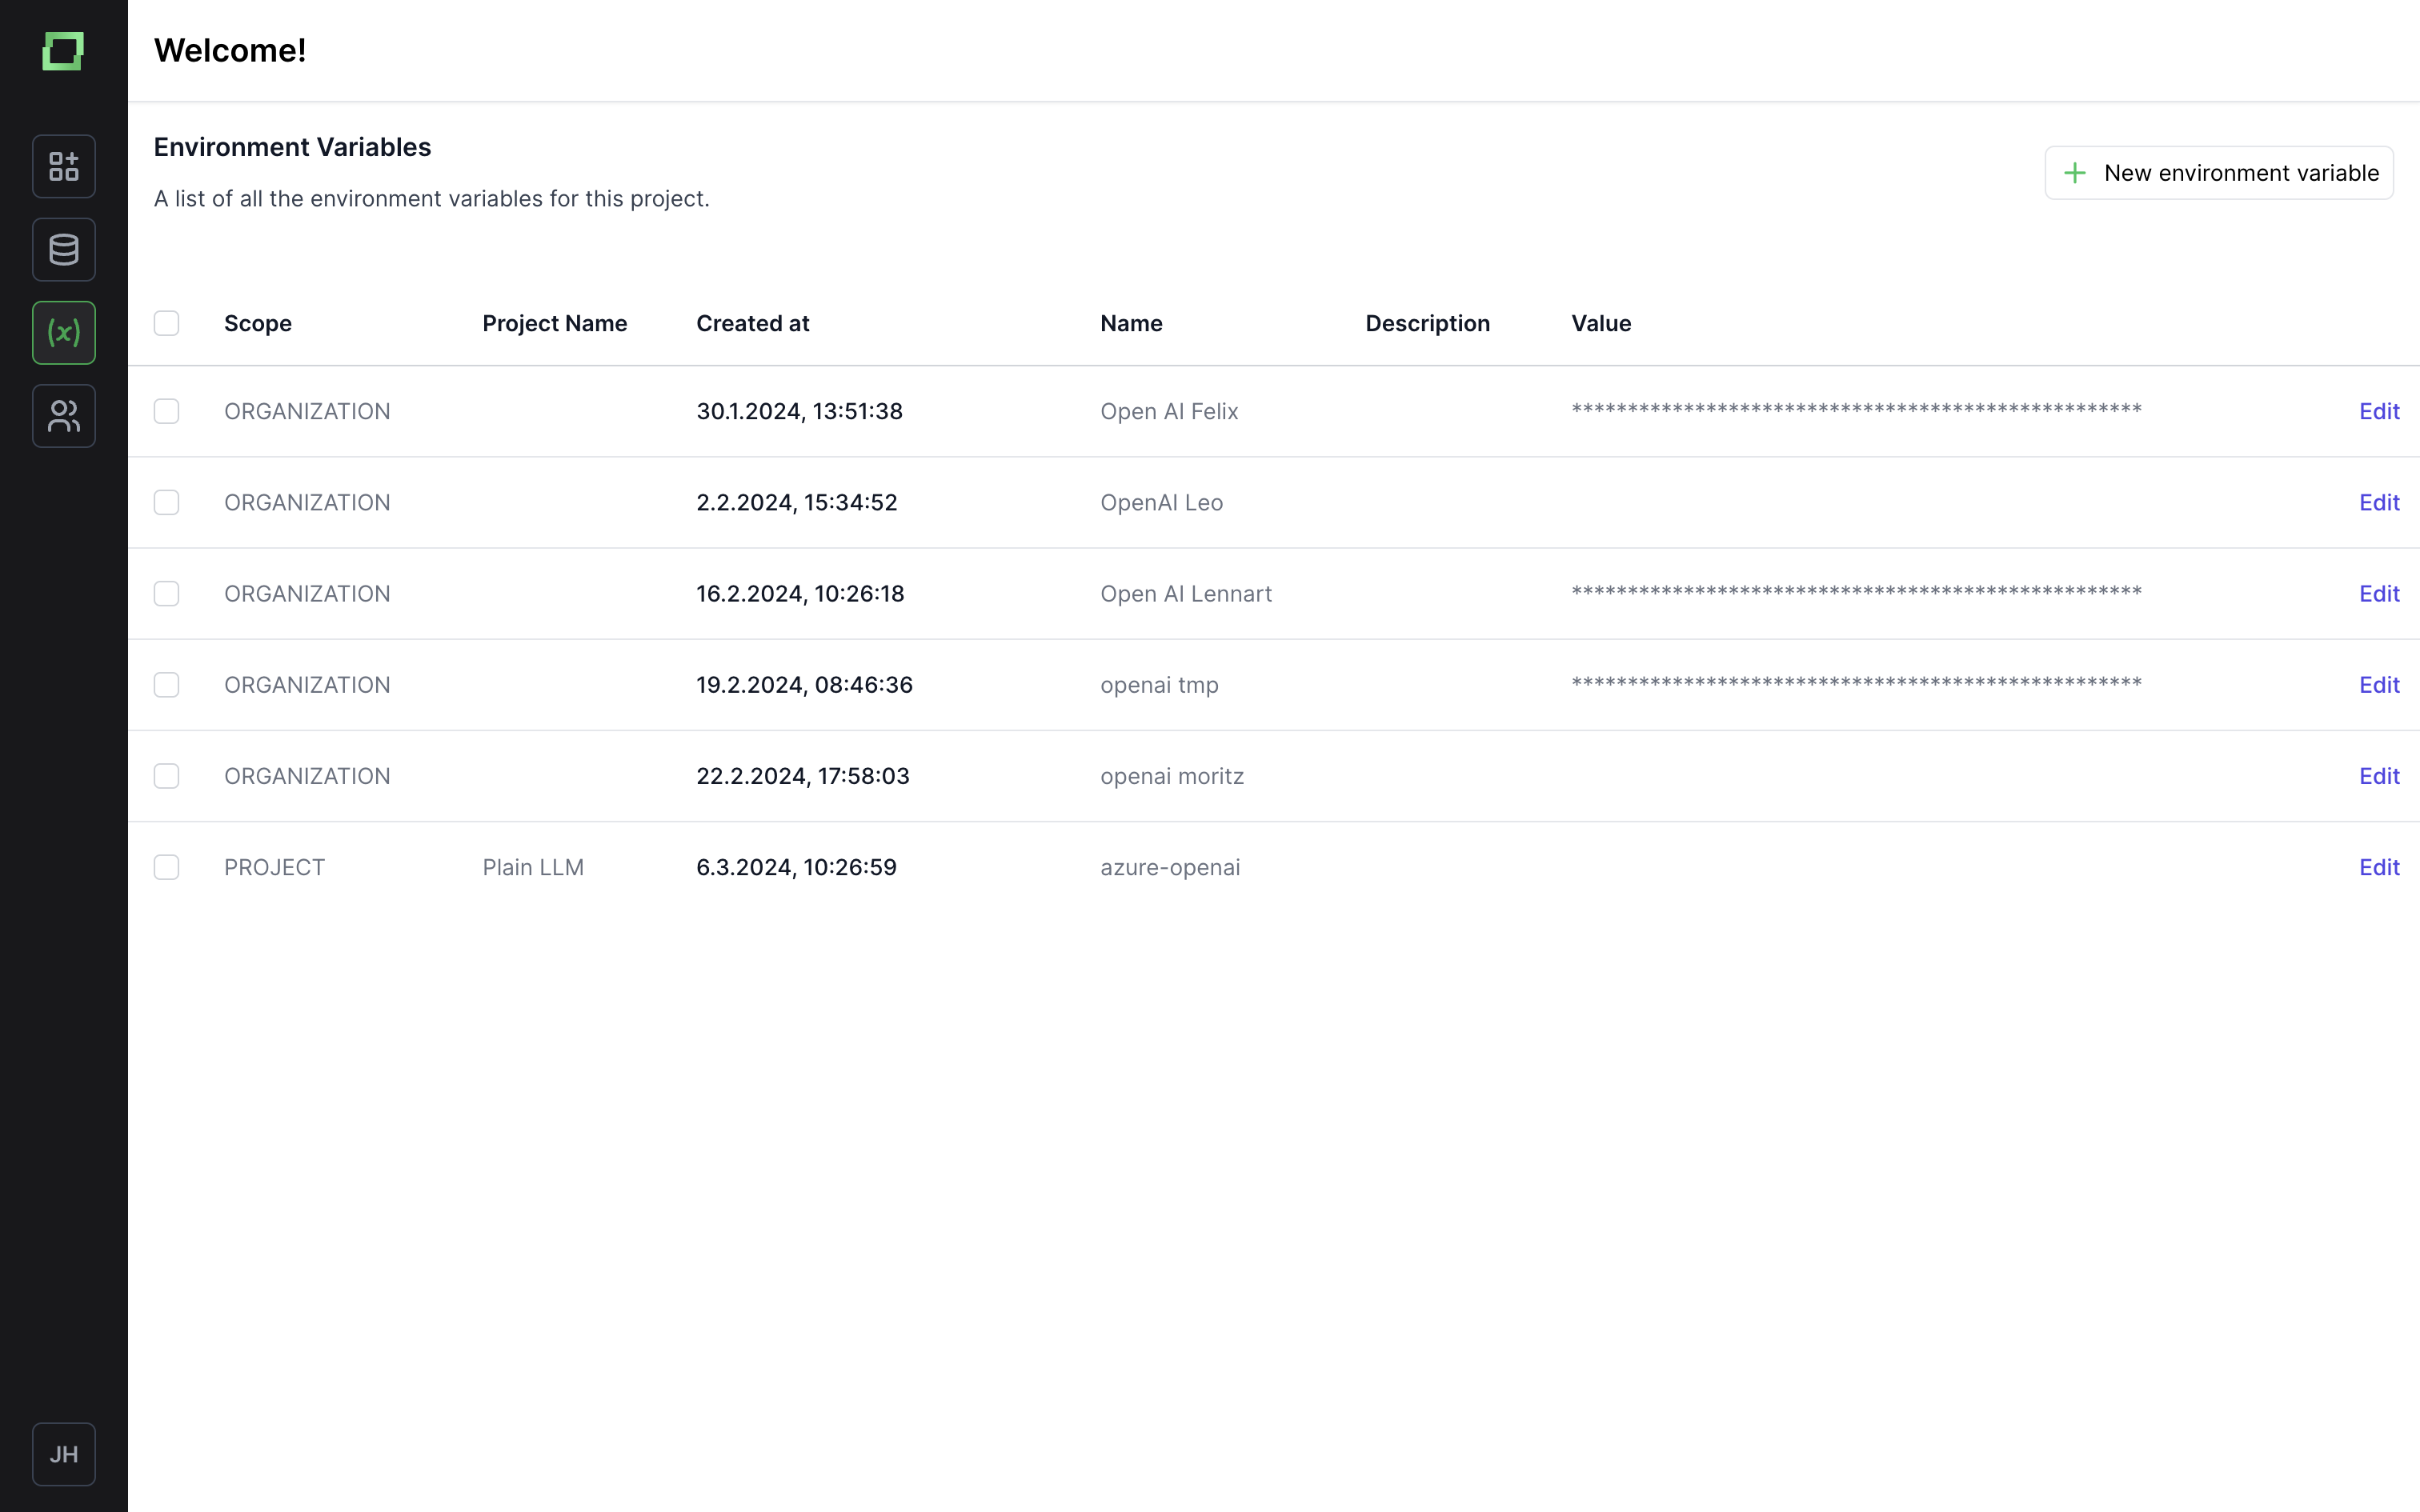Select the variables (x) sidebar icon
The height and width of the screenshot is (1512, 2420).
[64, 332]
